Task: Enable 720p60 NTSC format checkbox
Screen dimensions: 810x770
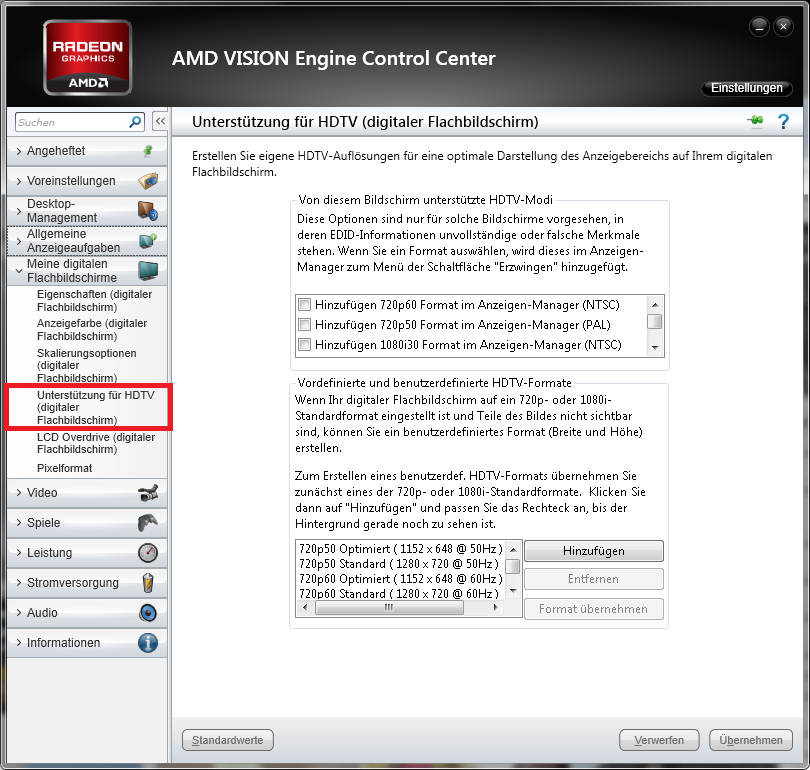Action: pyautogui.click(x=304, y=305)
